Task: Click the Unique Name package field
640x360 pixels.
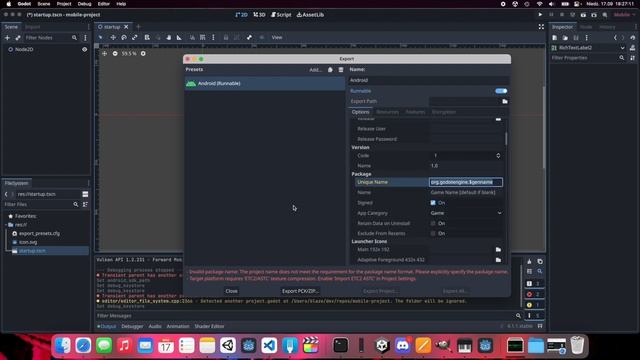Action: [x=466, y=182]
